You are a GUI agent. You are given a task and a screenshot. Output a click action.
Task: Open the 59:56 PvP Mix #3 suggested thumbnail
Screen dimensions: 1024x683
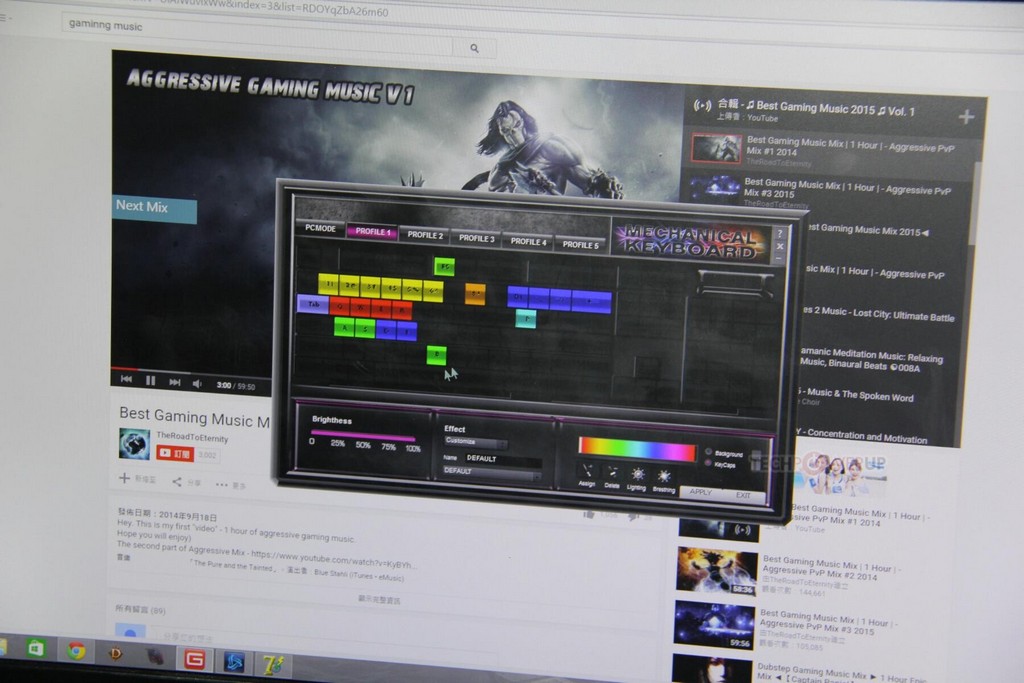point(714,626)
